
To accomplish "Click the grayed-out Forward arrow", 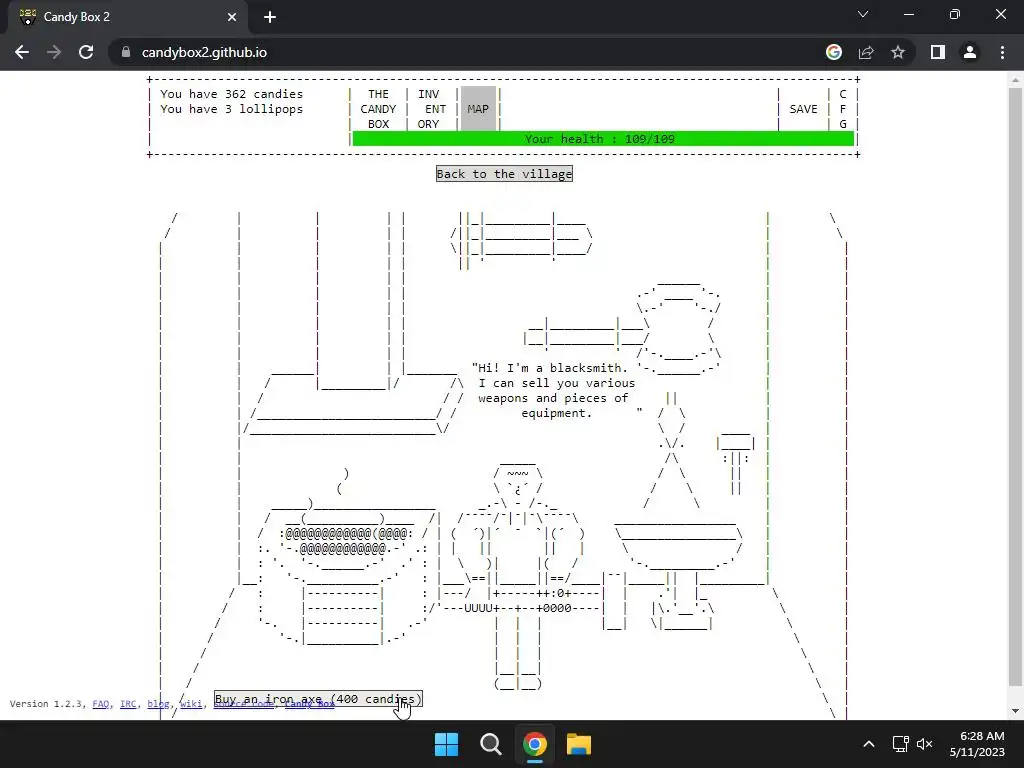I will pyautogui.click(x=54, y=52).
